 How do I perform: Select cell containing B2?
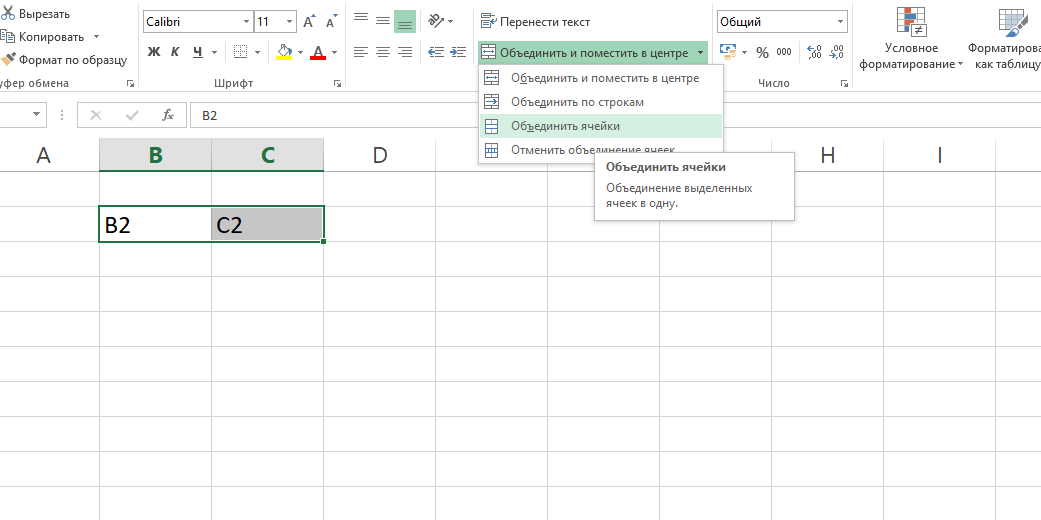tap(155, 224)
